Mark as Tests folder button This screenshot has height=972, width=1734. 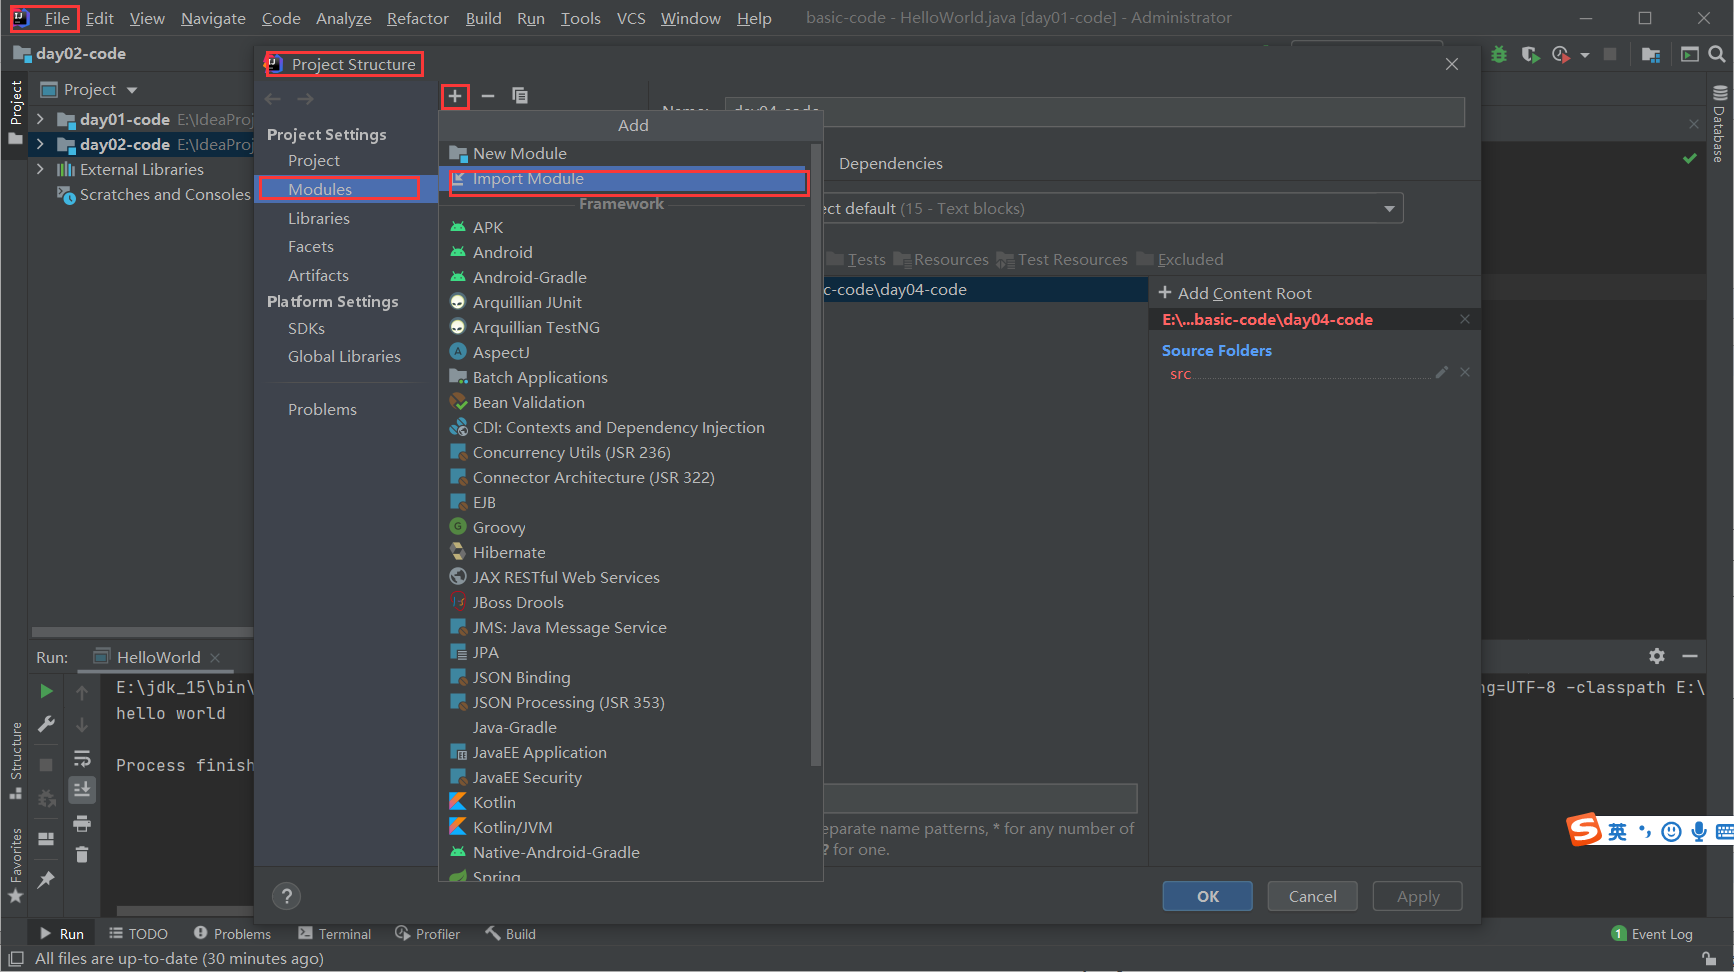[x=857, y=259]
